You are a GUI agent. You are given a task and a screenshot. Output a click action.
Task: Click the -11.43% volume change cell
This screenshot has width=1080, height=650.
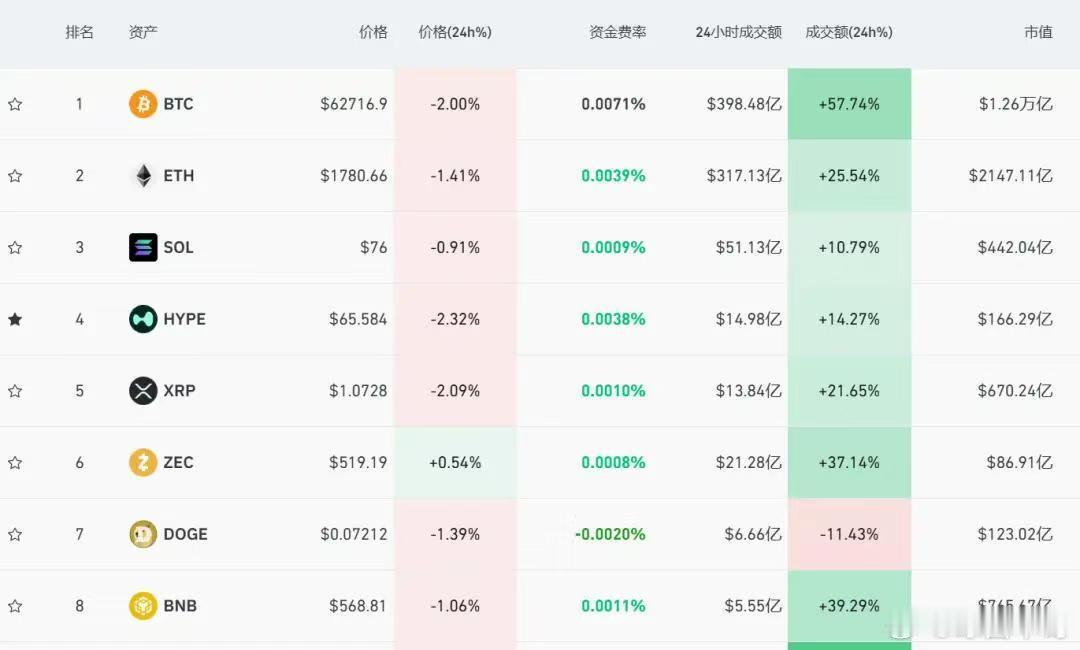click(x=849, y=534)
